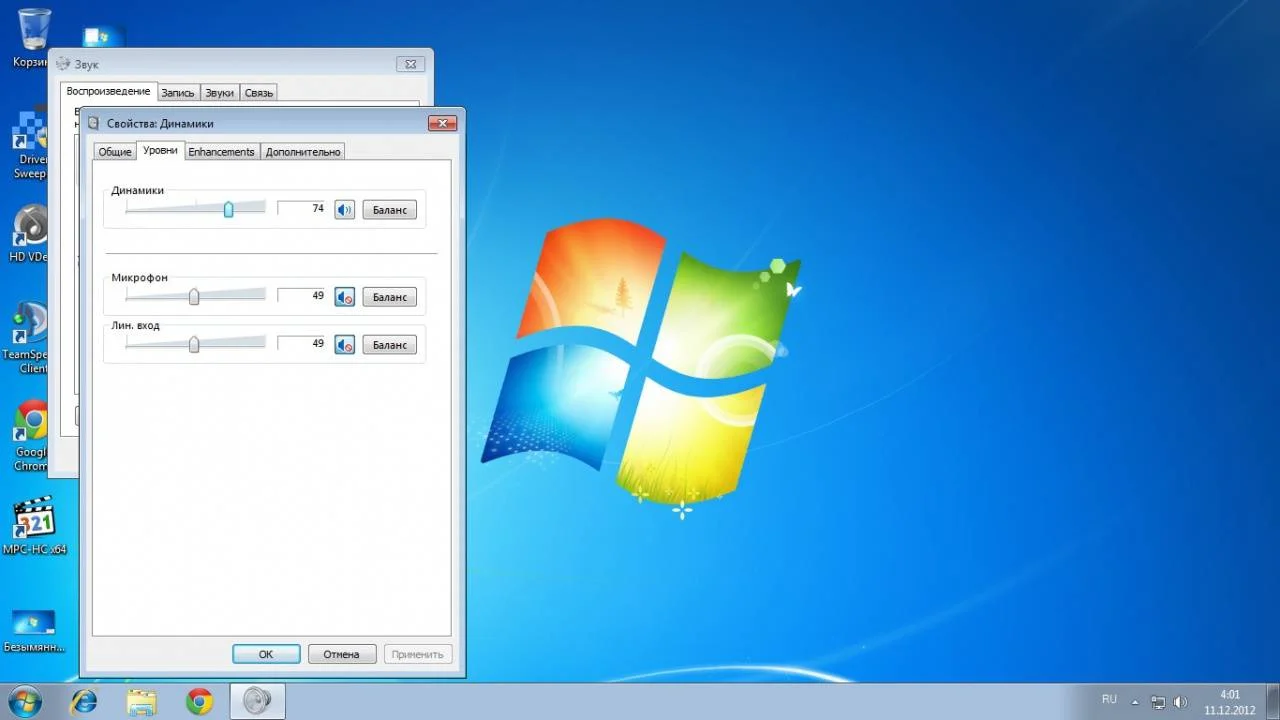Select the MPC-HC x64 desktop icon

click(35, 525)
